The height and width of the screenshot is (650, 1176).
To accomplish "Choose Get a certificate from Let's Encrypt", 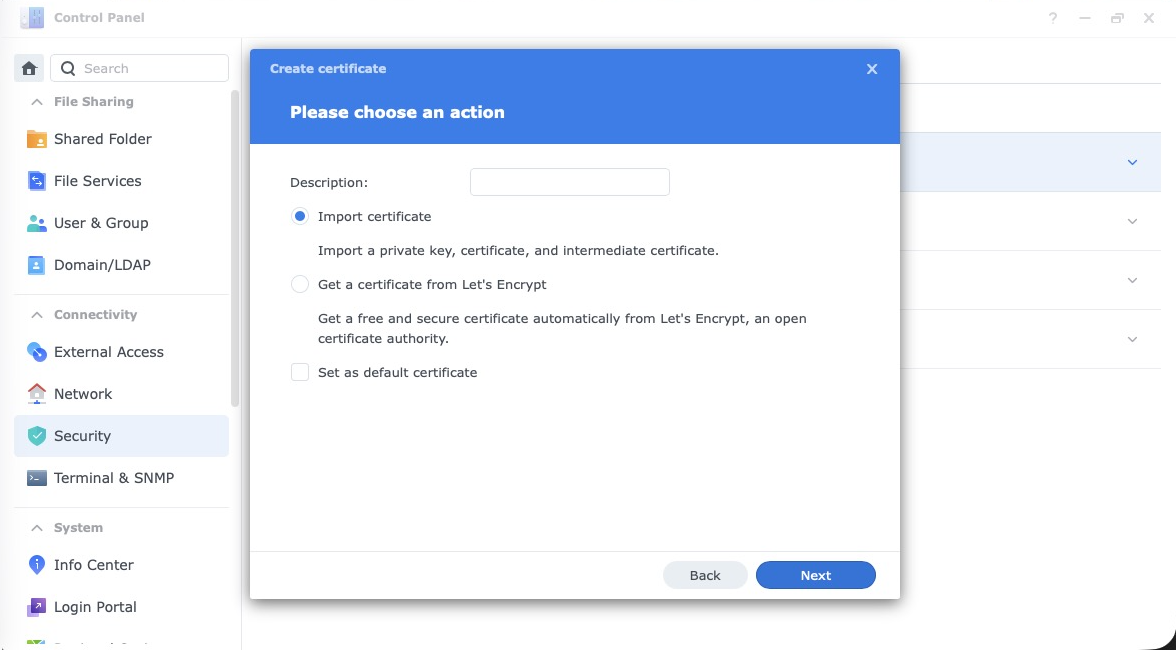I will 300,284.
